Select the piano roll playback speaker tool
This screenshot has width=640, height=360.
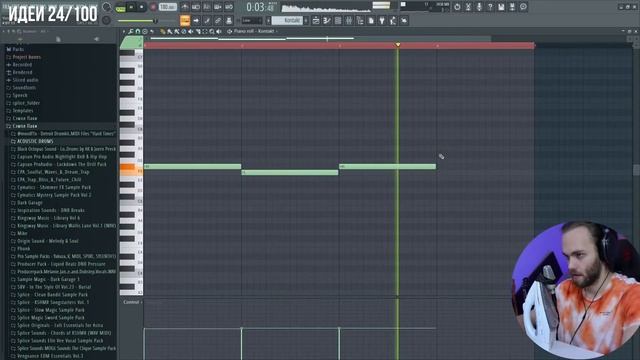(x=219, y=31)
